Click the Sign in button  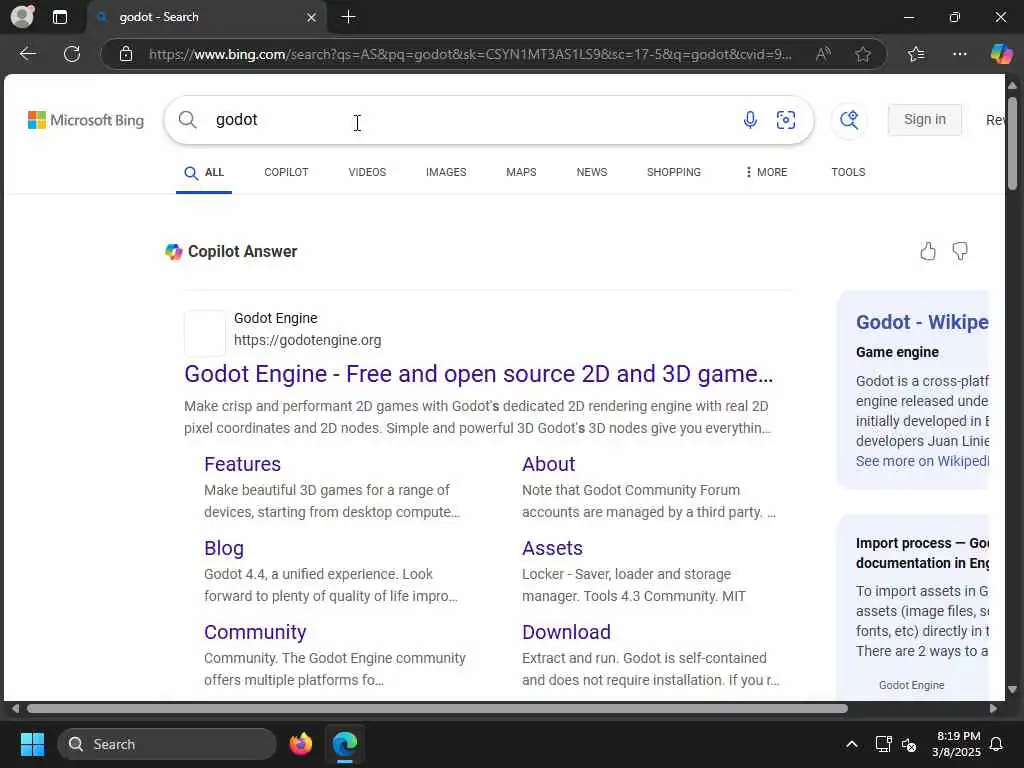coord(925,120)
